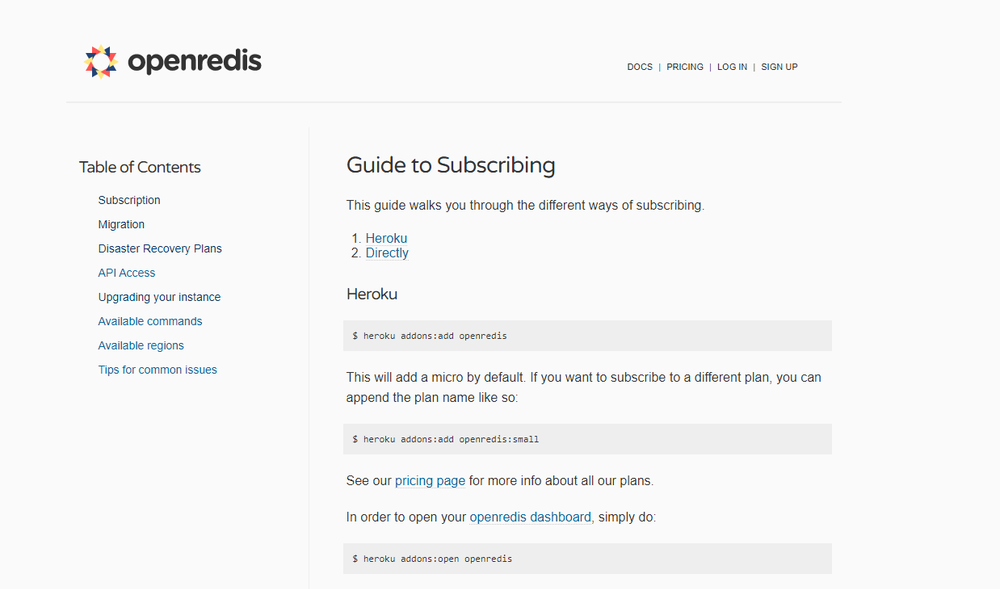This screenshot has height=589, width=1000.
Task: Open Upgrading your instance guide
Action: [x=159, y=297]
